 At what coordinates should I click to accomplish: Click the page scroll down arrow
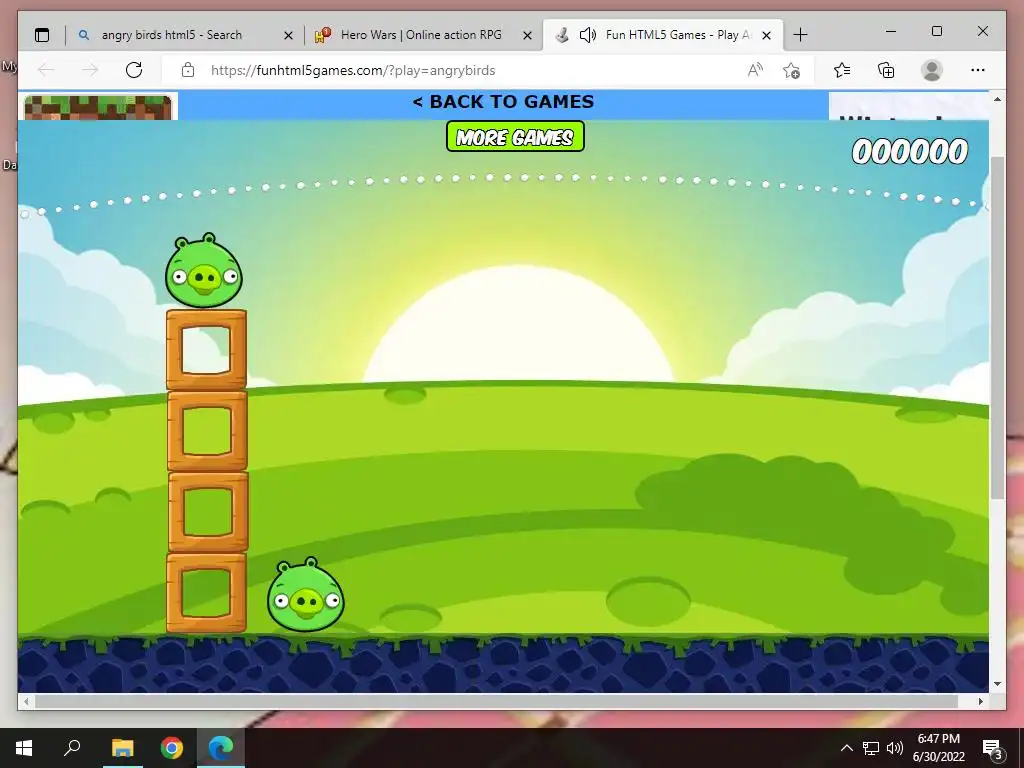coord(997,684)
